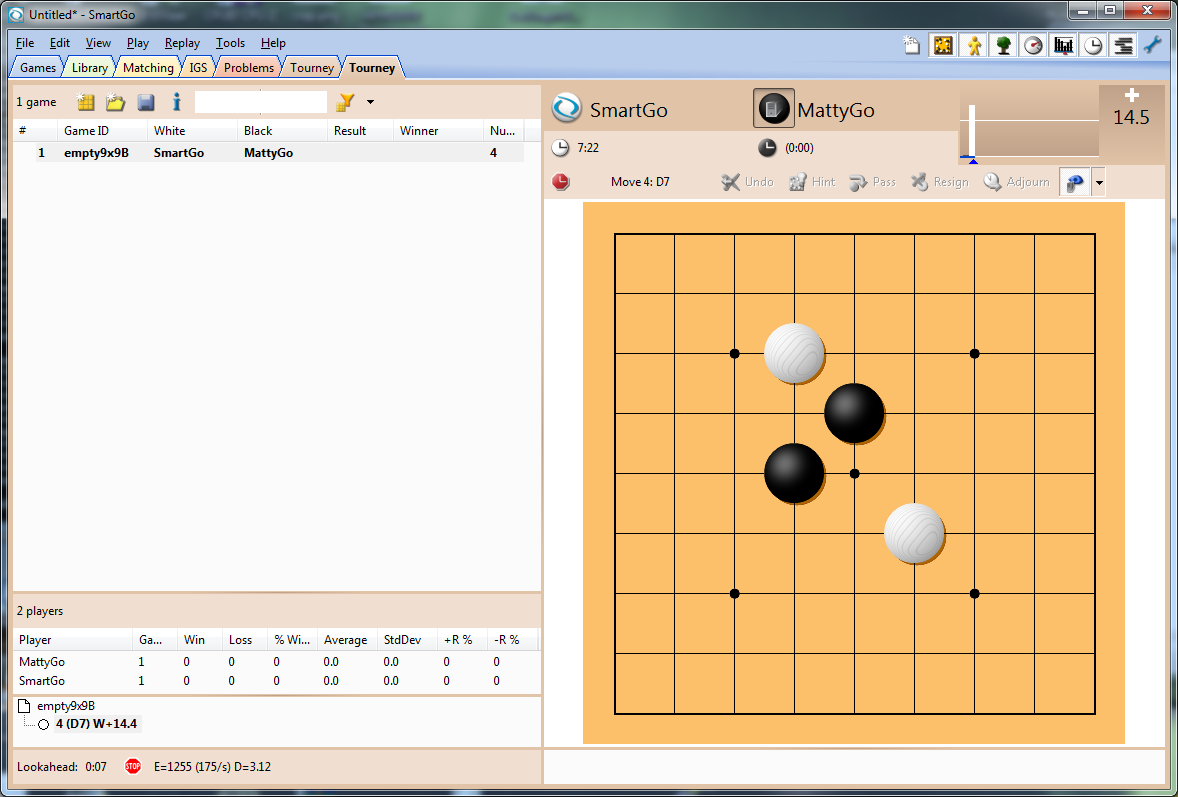Select the empty9x9B game row
The width and height of the screenshot is (1178, 797).
coord(269,152)
